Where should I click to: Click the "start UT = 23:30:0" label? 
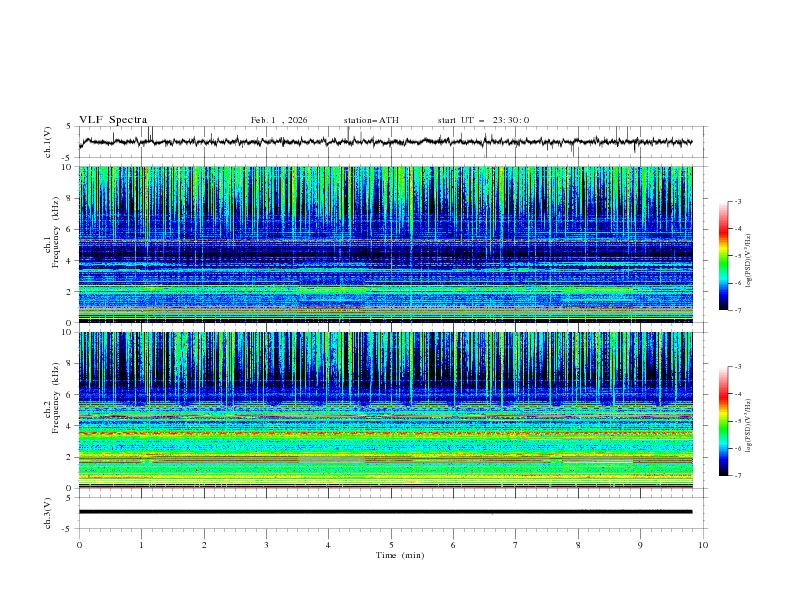pyautogui.click(x=483, y=120)
